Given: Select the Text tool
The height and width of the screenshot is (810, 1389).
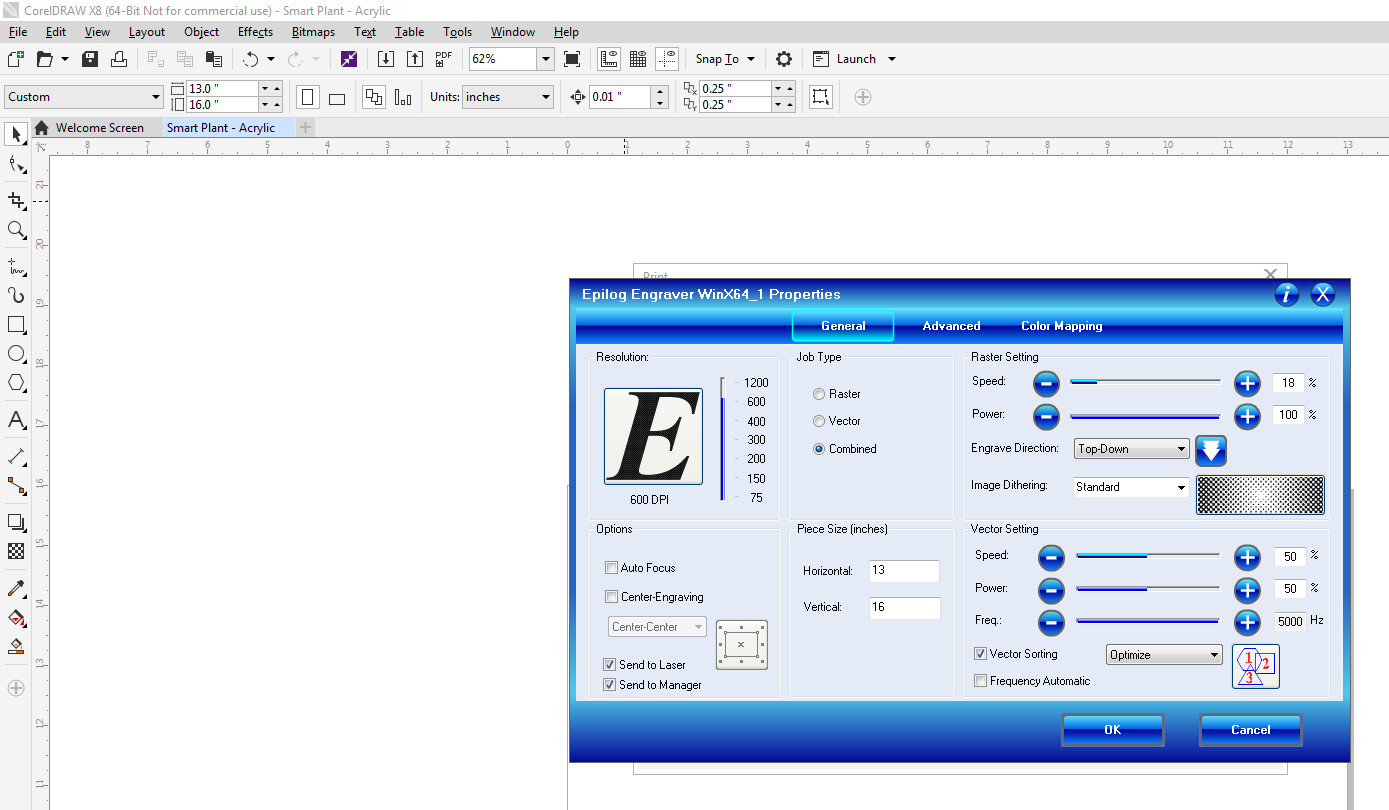Looking at the screenshot, I should [x=16, y=419].
